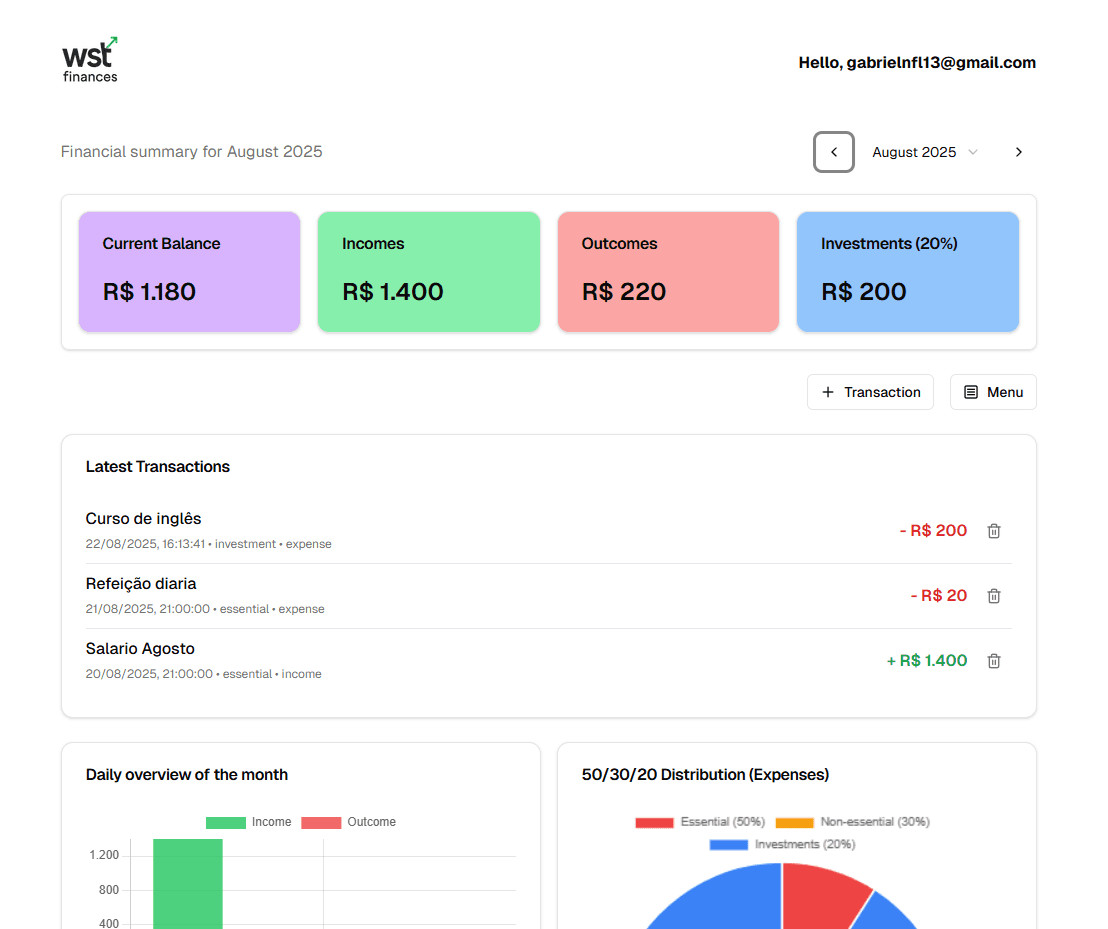Image resolution: width=1108 pixels, height=929 pixels.
Task: Toggle Non-essential (30%) legend item
Action: (852, 822)
